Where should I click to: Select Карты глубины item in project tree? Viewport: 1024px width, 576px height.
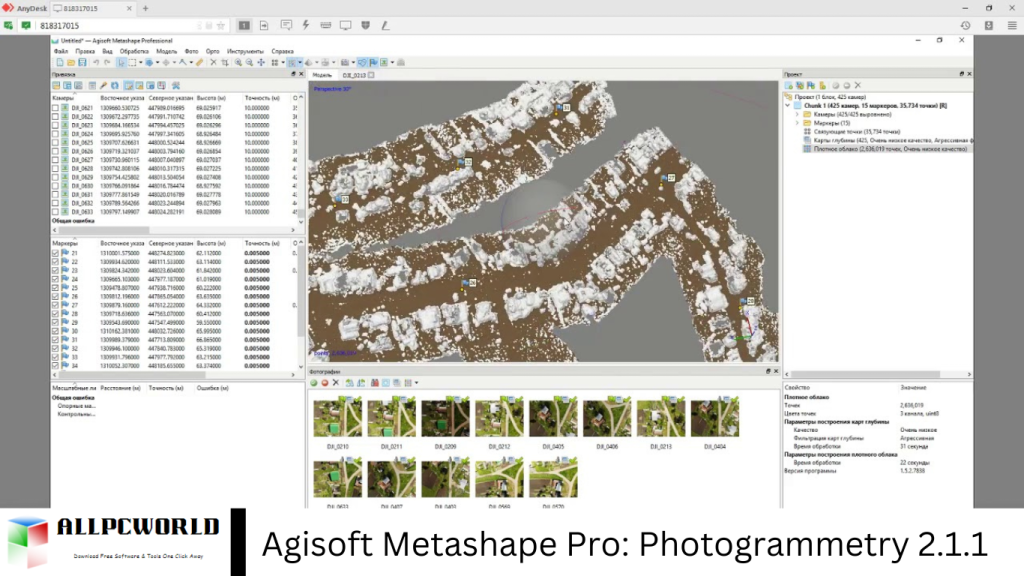887,140
